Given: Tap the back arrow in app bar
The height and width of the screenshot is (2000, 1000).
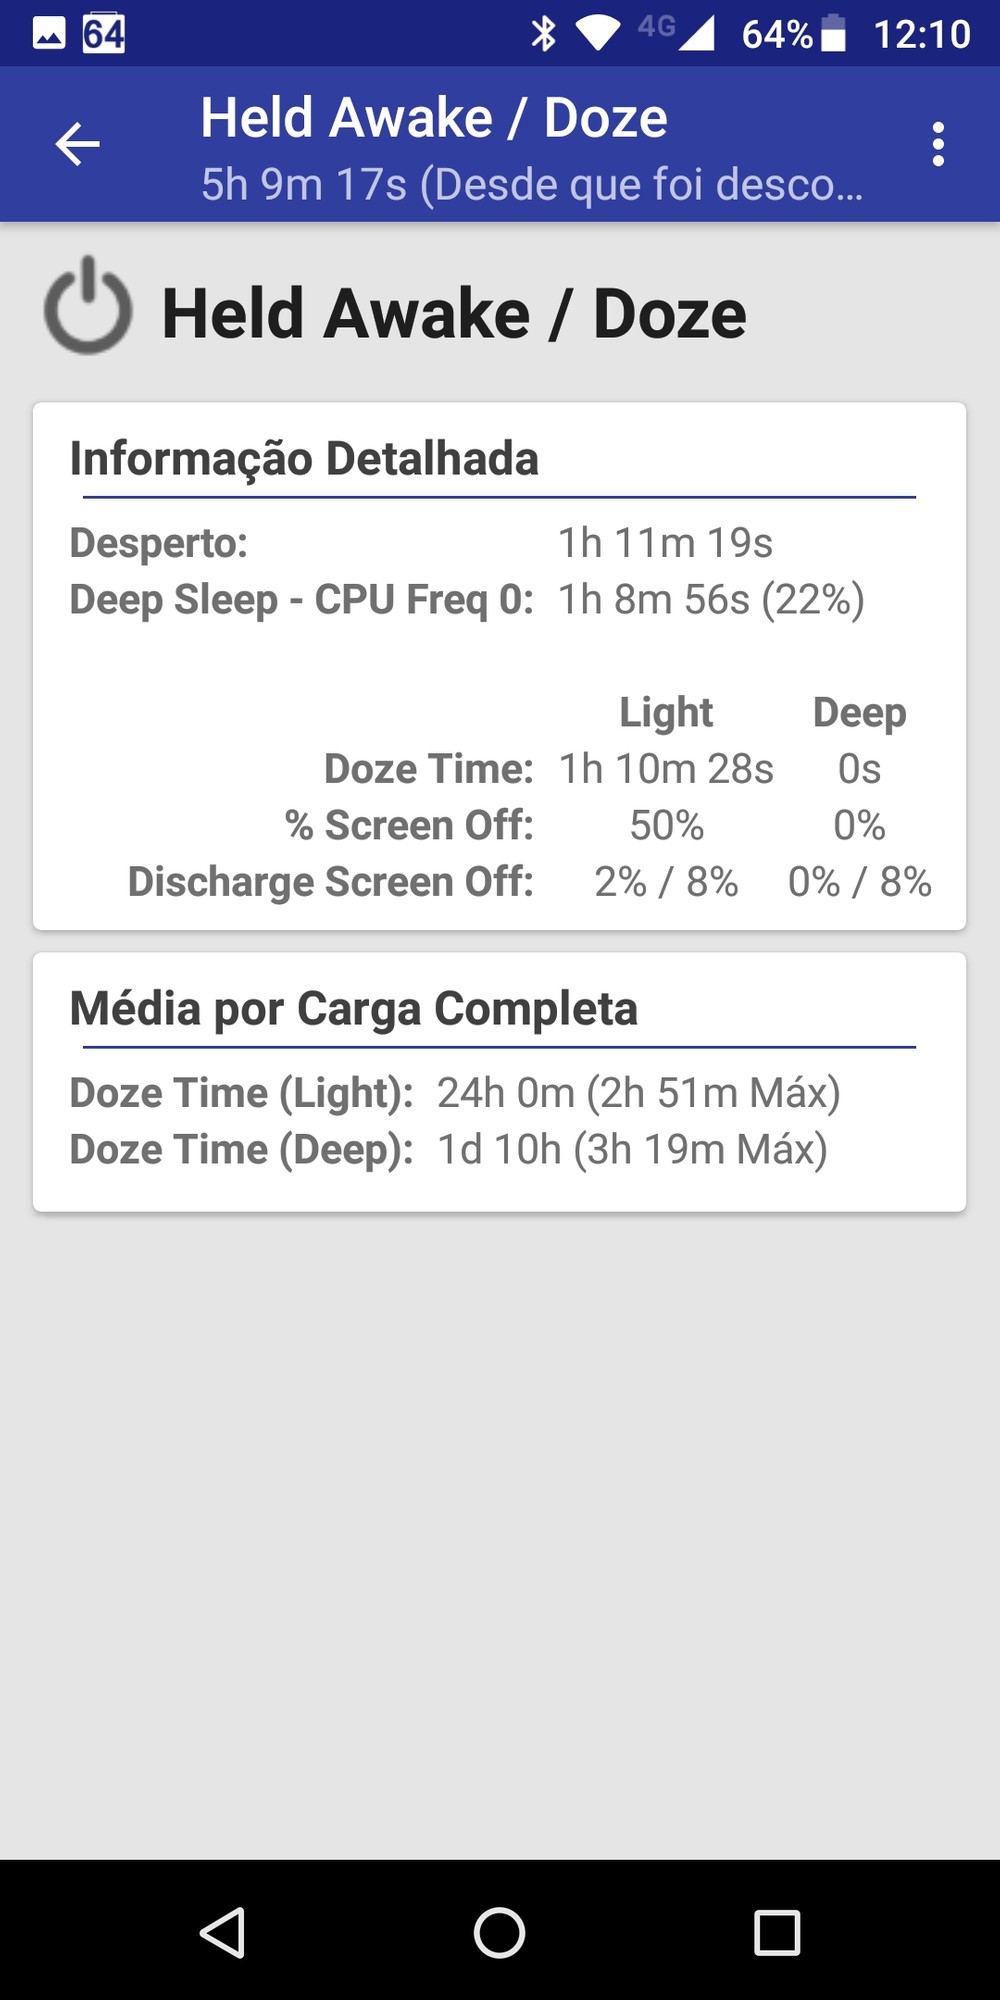Looking at the screenshot, I should 77,144.
